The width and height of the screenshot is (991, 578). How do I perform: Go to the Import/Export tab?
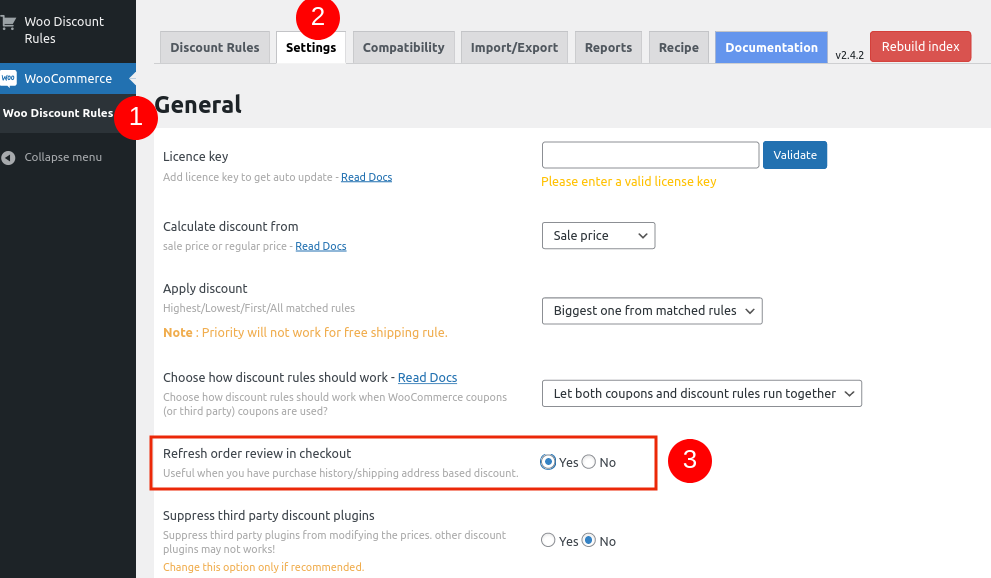tap(514, 47)
